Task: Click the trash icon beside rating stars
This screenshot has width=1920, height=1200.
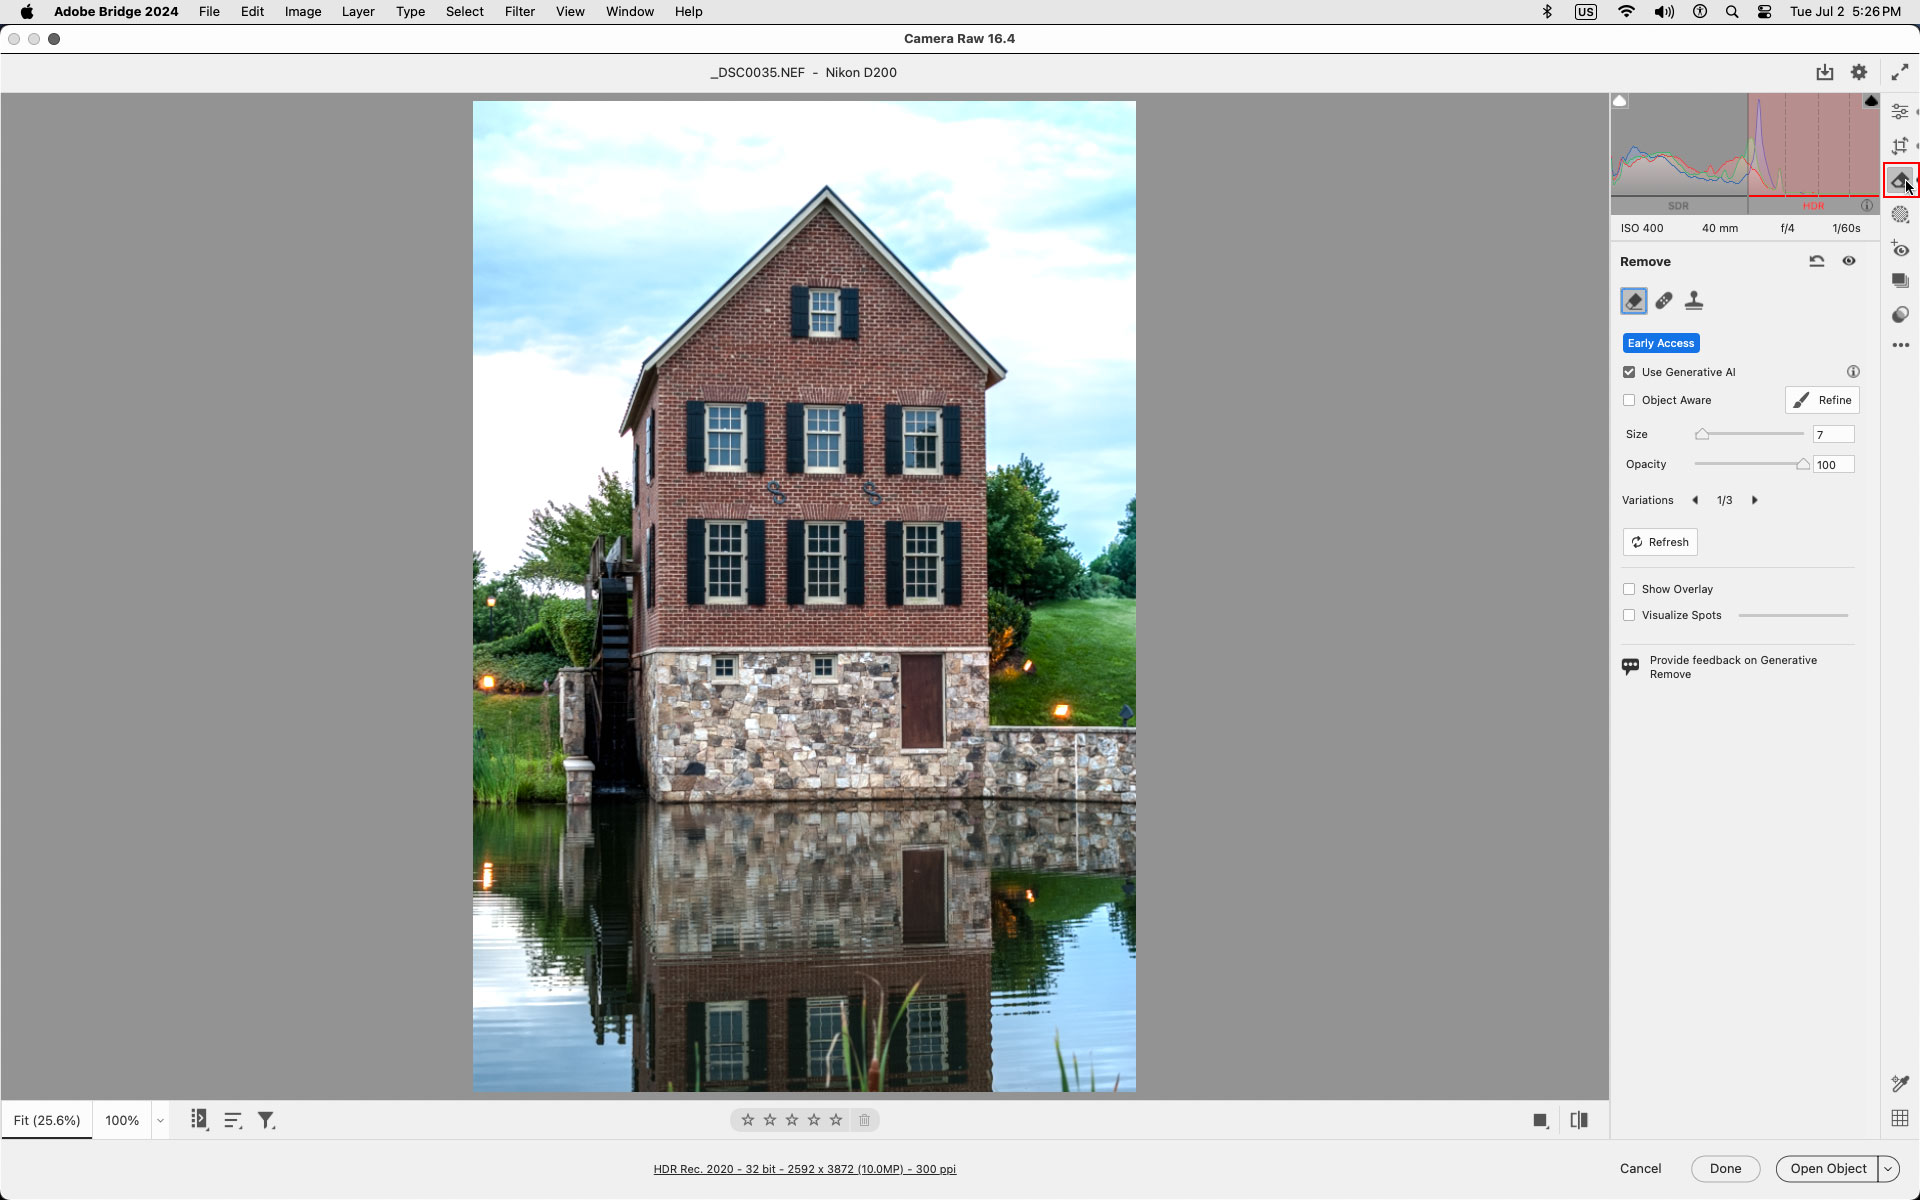Action: click(x=865, y=1120)
